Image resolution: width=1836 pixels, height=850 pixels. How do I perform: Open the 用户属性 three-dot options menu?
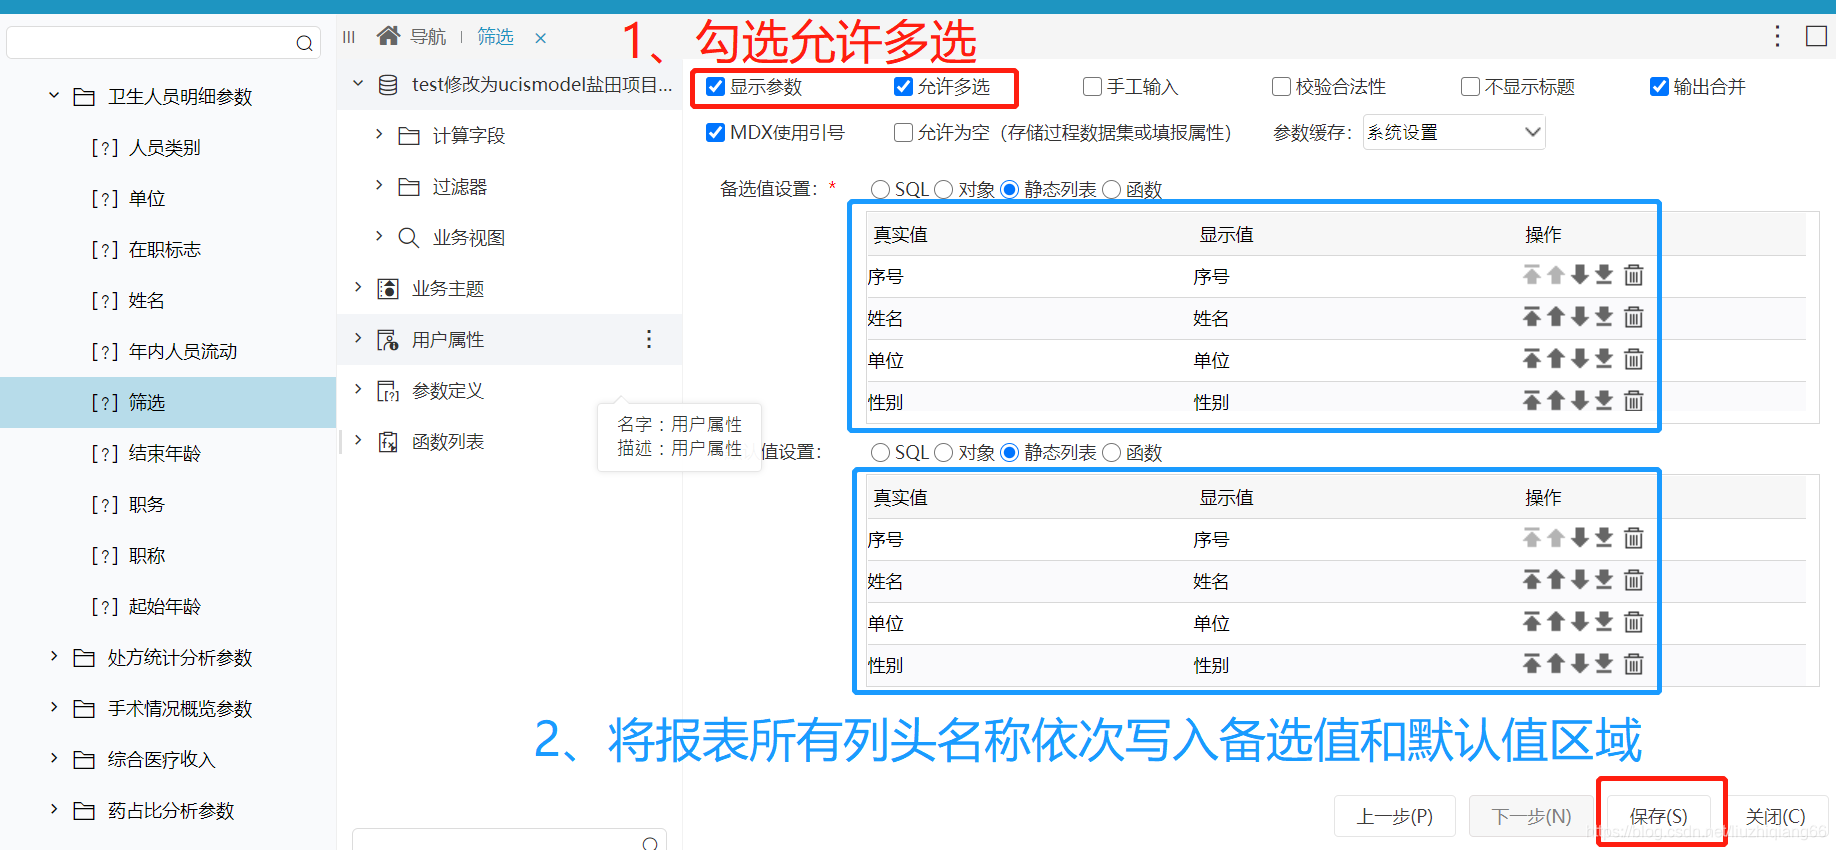[649, 339]
